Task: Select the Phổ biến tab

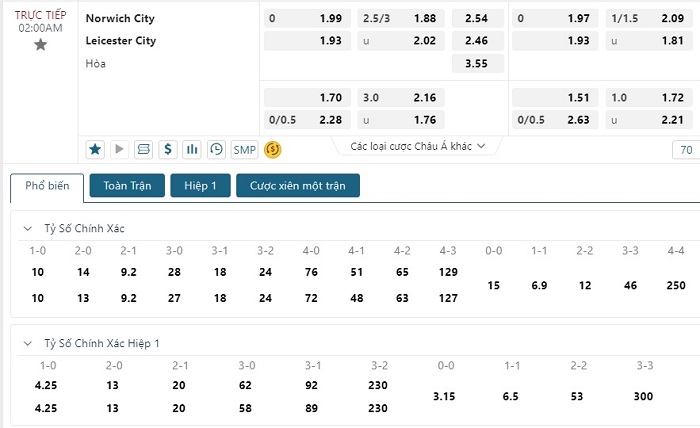Action: point(47,187)
